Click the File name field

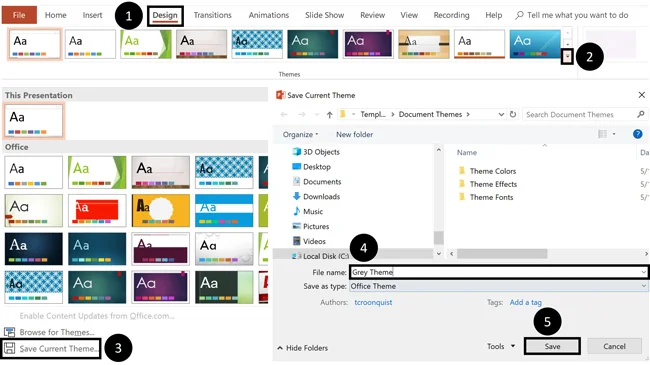pos(498,272)
